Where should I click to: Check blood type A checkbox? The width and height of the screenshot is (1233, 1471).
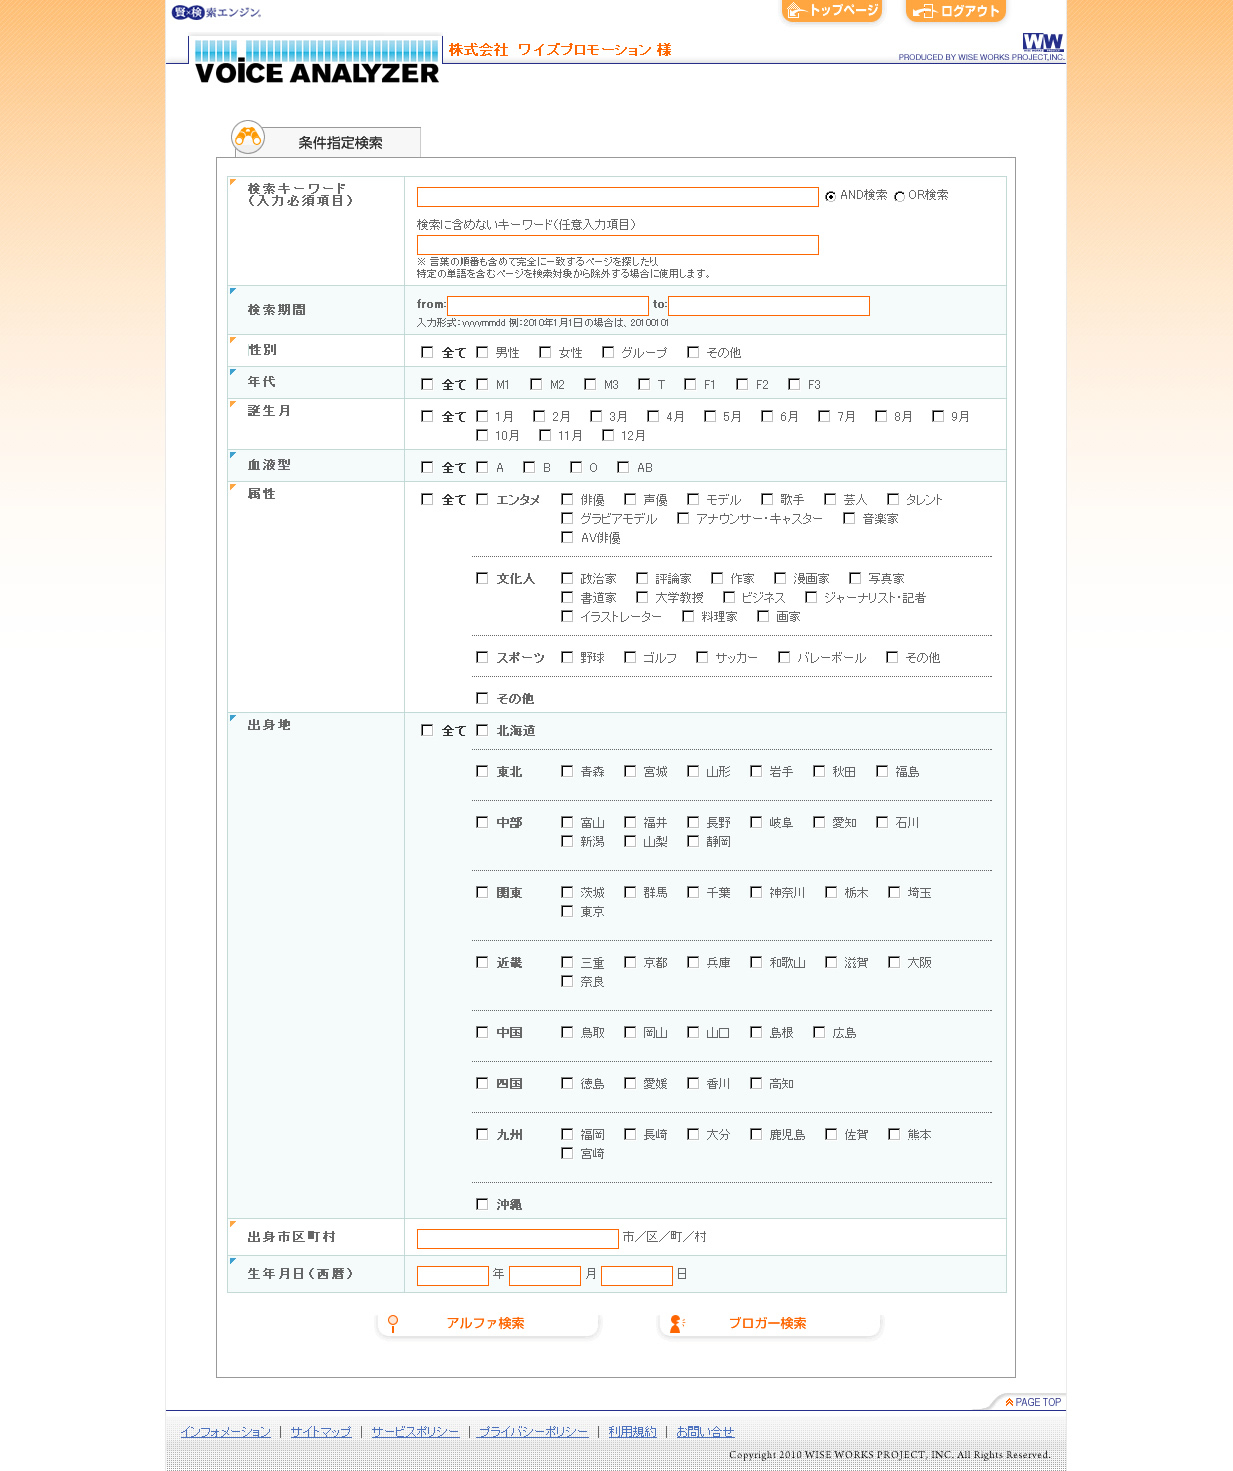pos(482,467)
